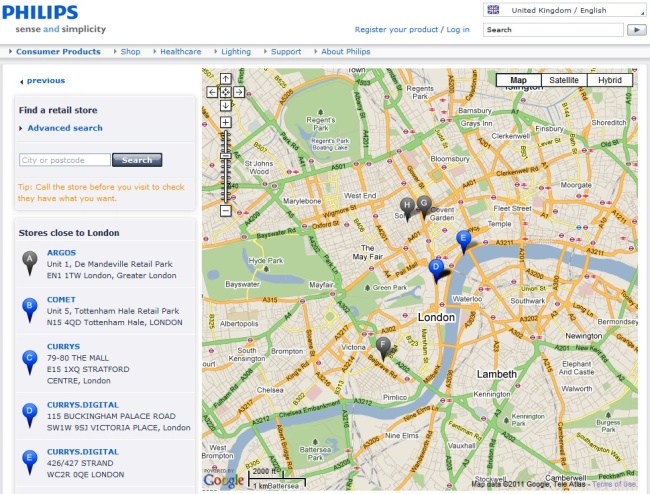Click 'Find a retail store' heading
Image resolution: width=650 pixels, height=494 pixels.
58,110
